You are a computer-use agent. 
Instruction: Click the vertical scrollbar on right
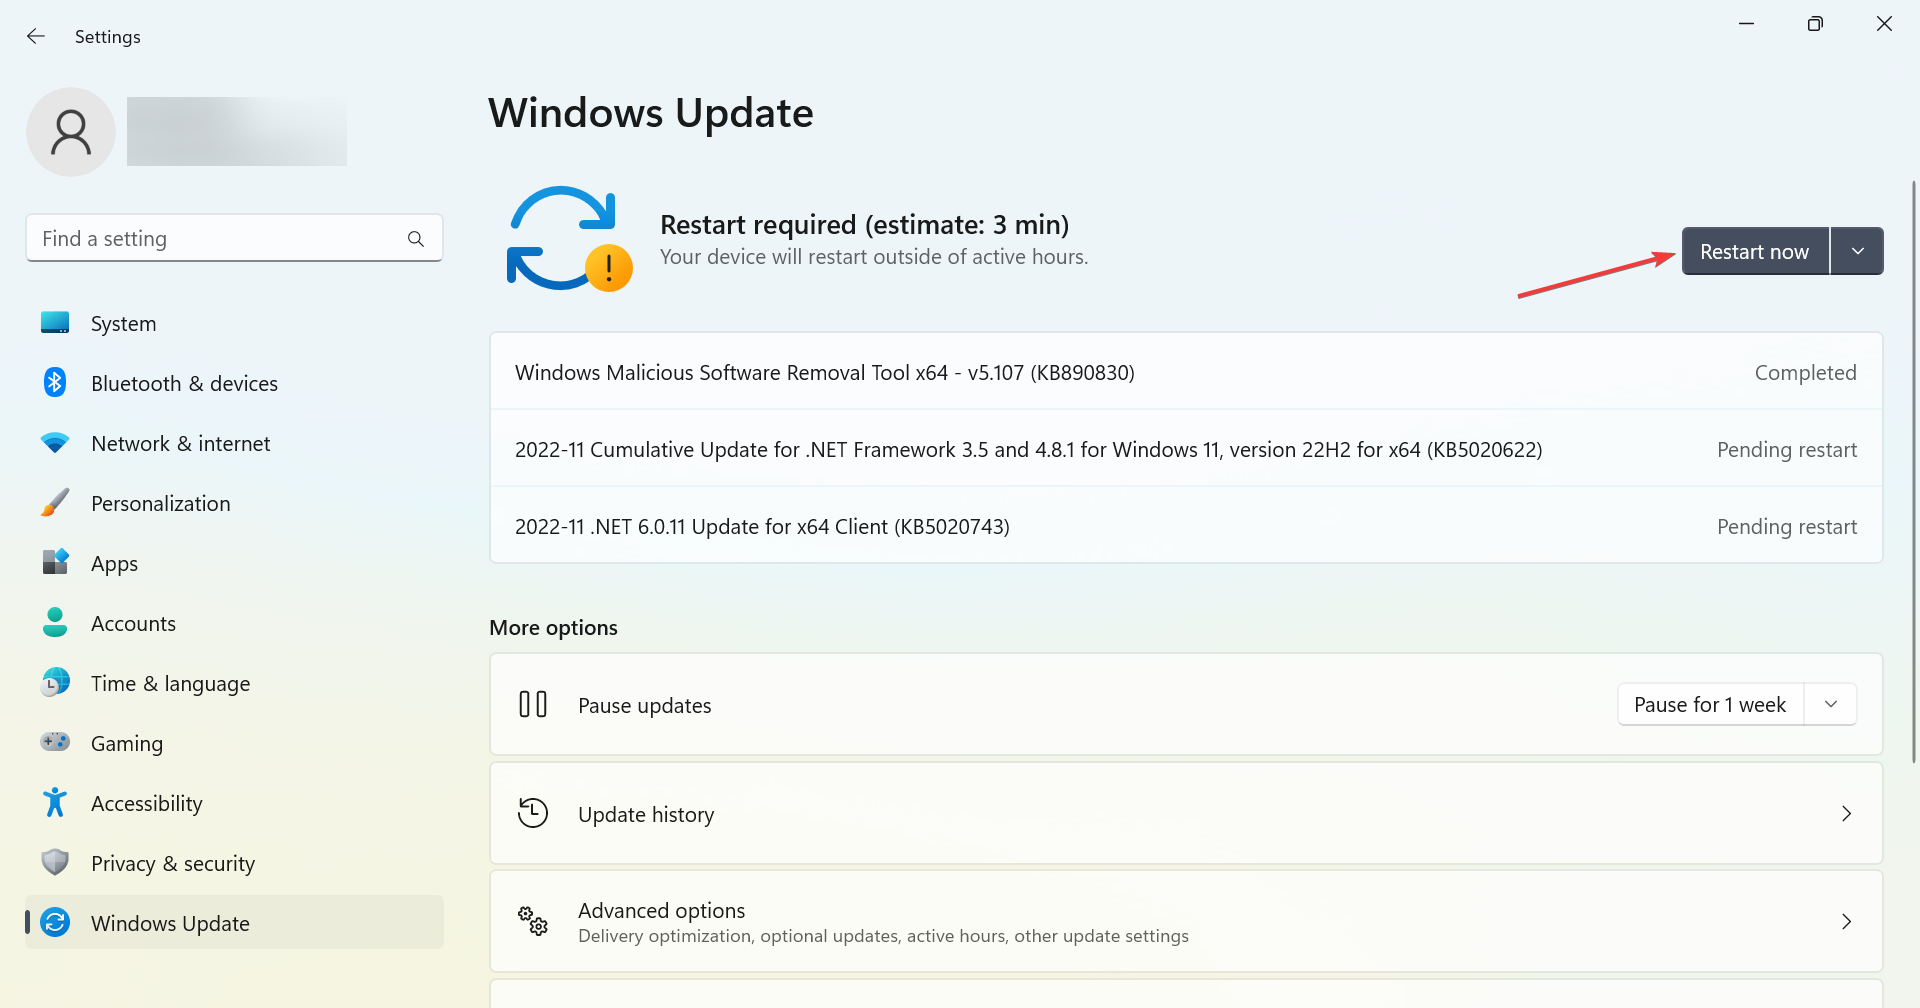point(1913,470)
